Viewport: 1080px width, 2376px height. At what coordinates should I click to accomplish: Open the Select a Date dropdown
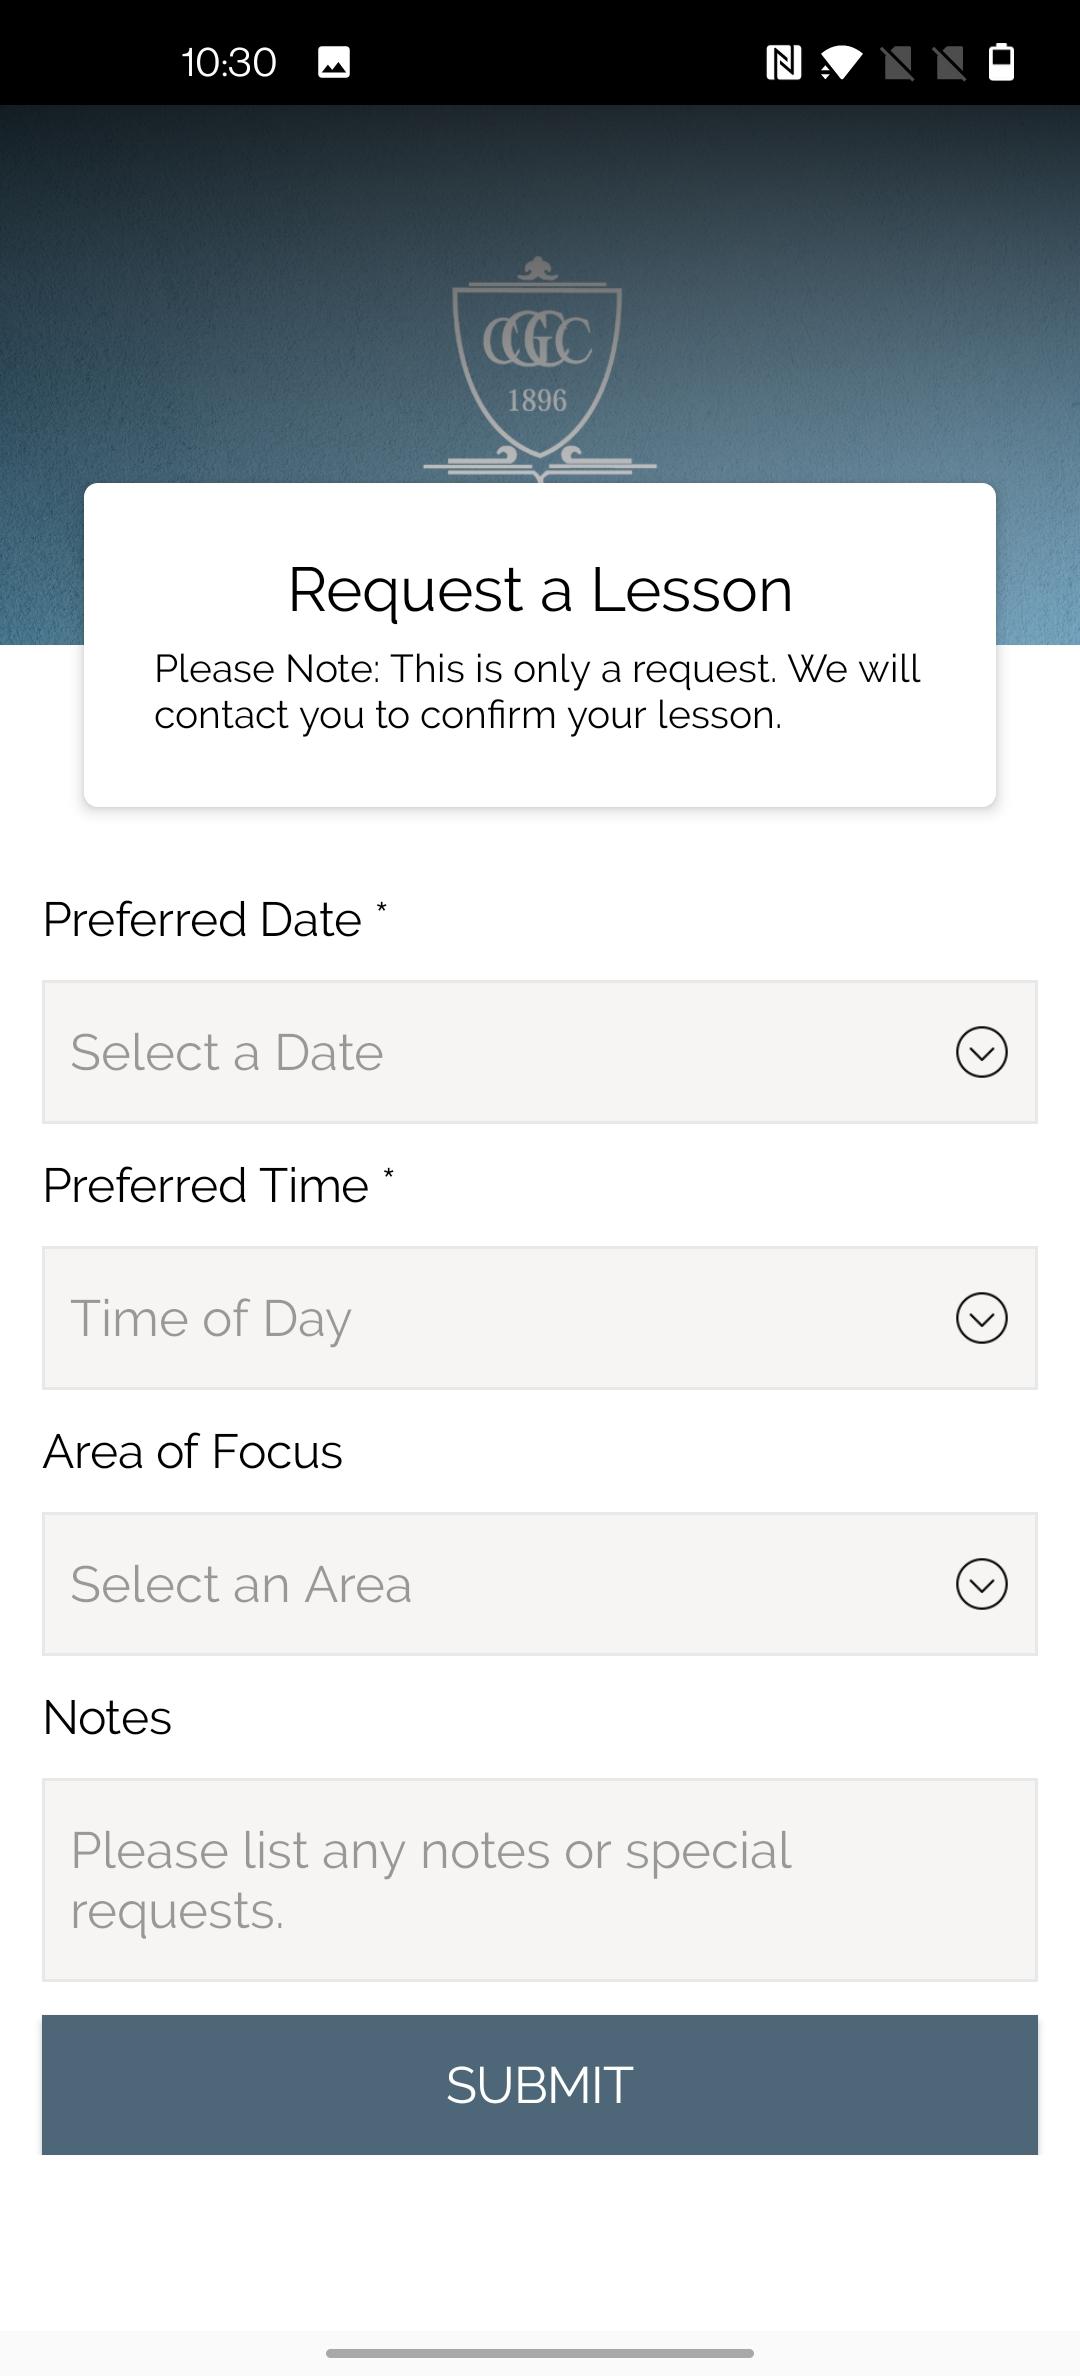540,1052
